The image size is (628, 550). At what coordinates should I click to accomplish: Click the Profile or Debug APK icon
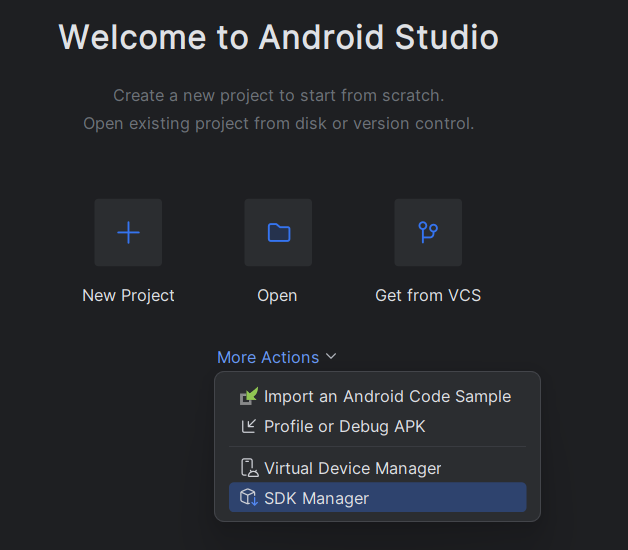coord(248,426)
